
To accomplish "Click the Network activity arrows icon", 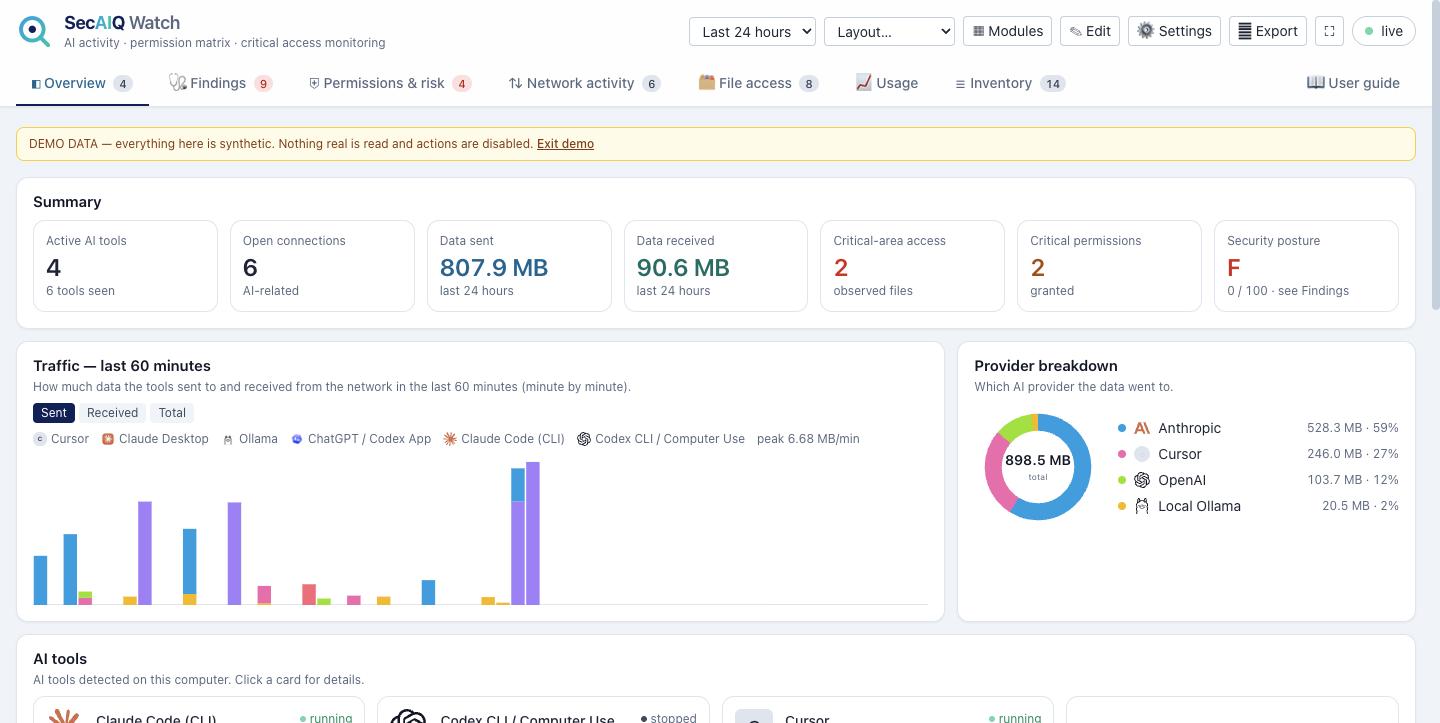I will (x=515, y=83).
